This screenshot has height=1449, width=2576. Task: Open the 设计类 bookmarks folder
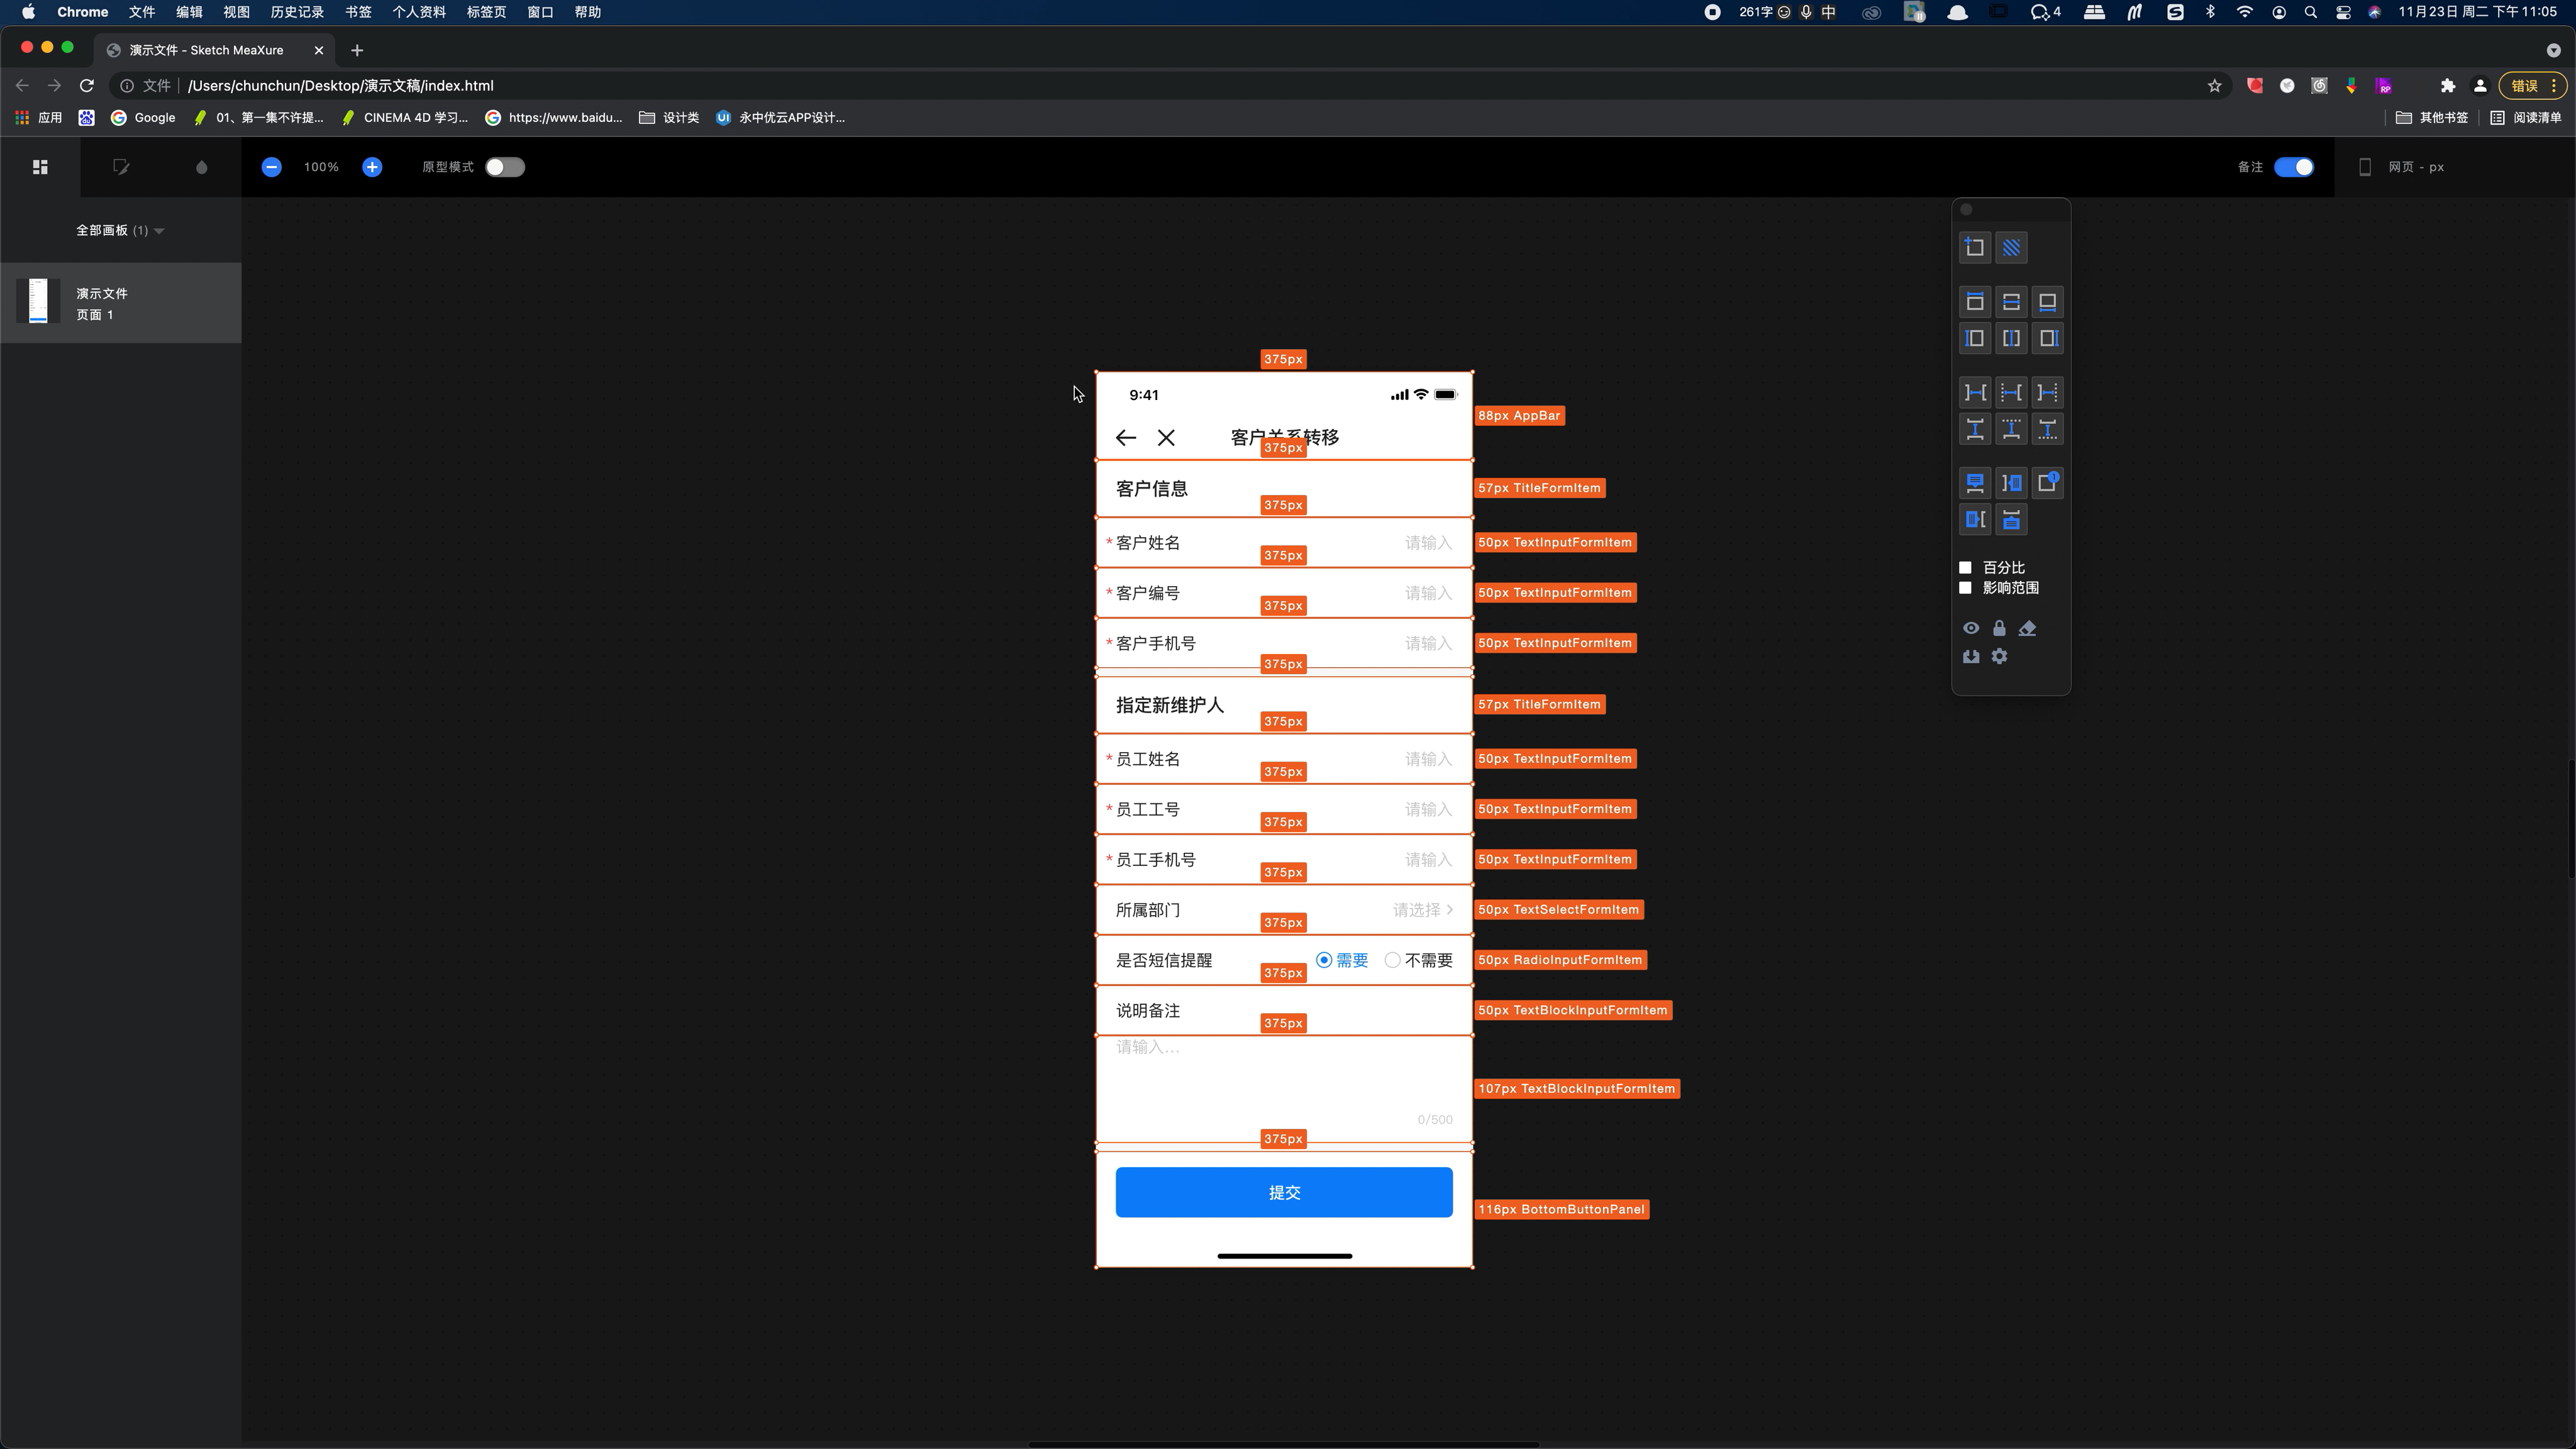point(669,117)
